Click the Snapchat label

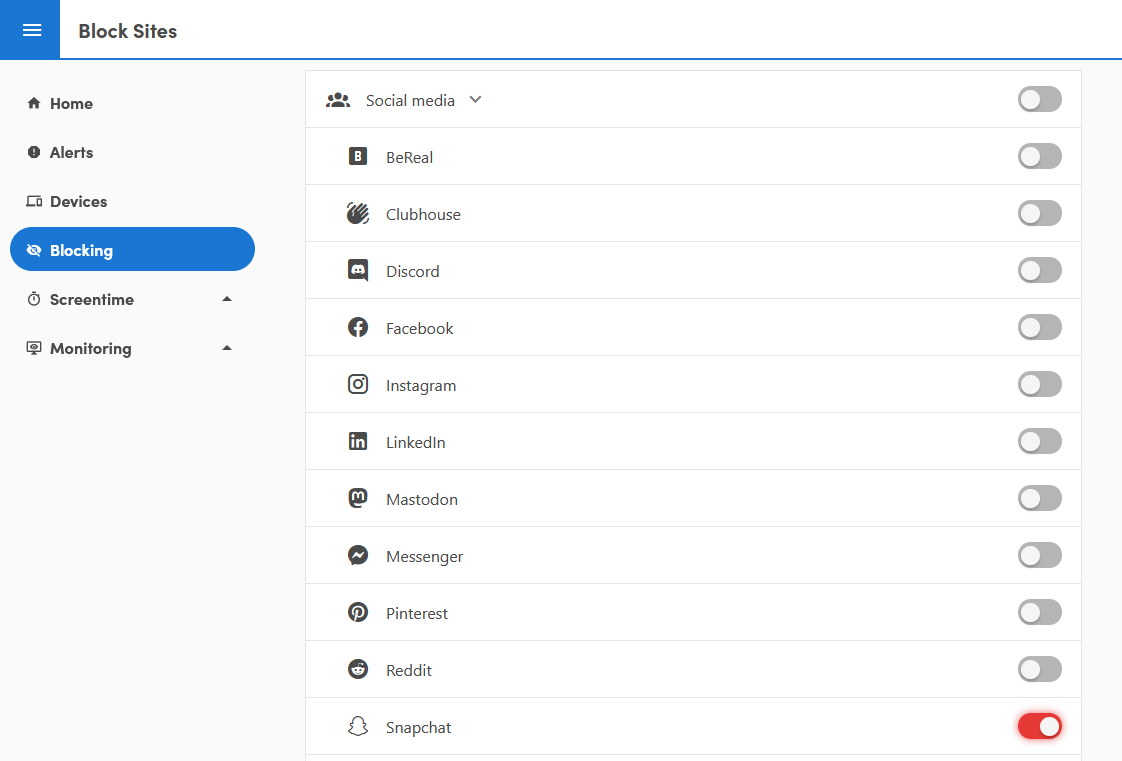[x=418, y=727]
